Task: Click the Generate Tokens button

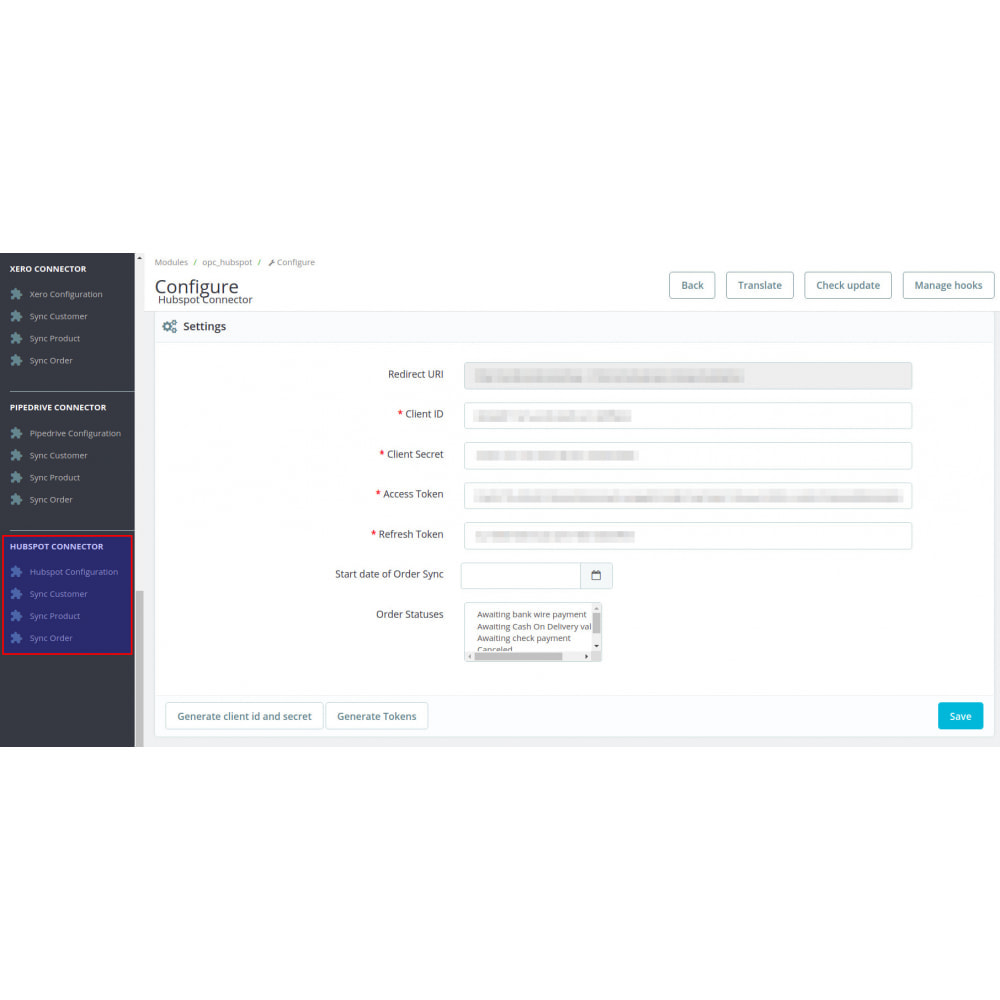Action: tap(376, 716)
